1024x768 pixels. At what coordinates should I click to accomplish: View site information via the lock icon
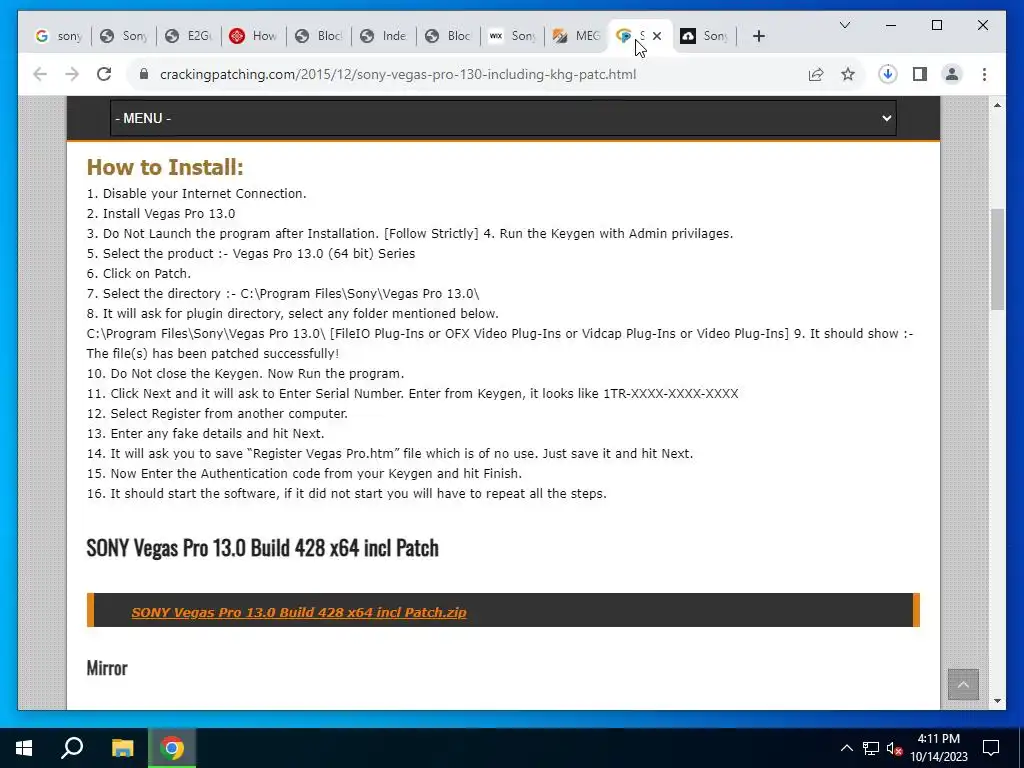pos(144,74)
